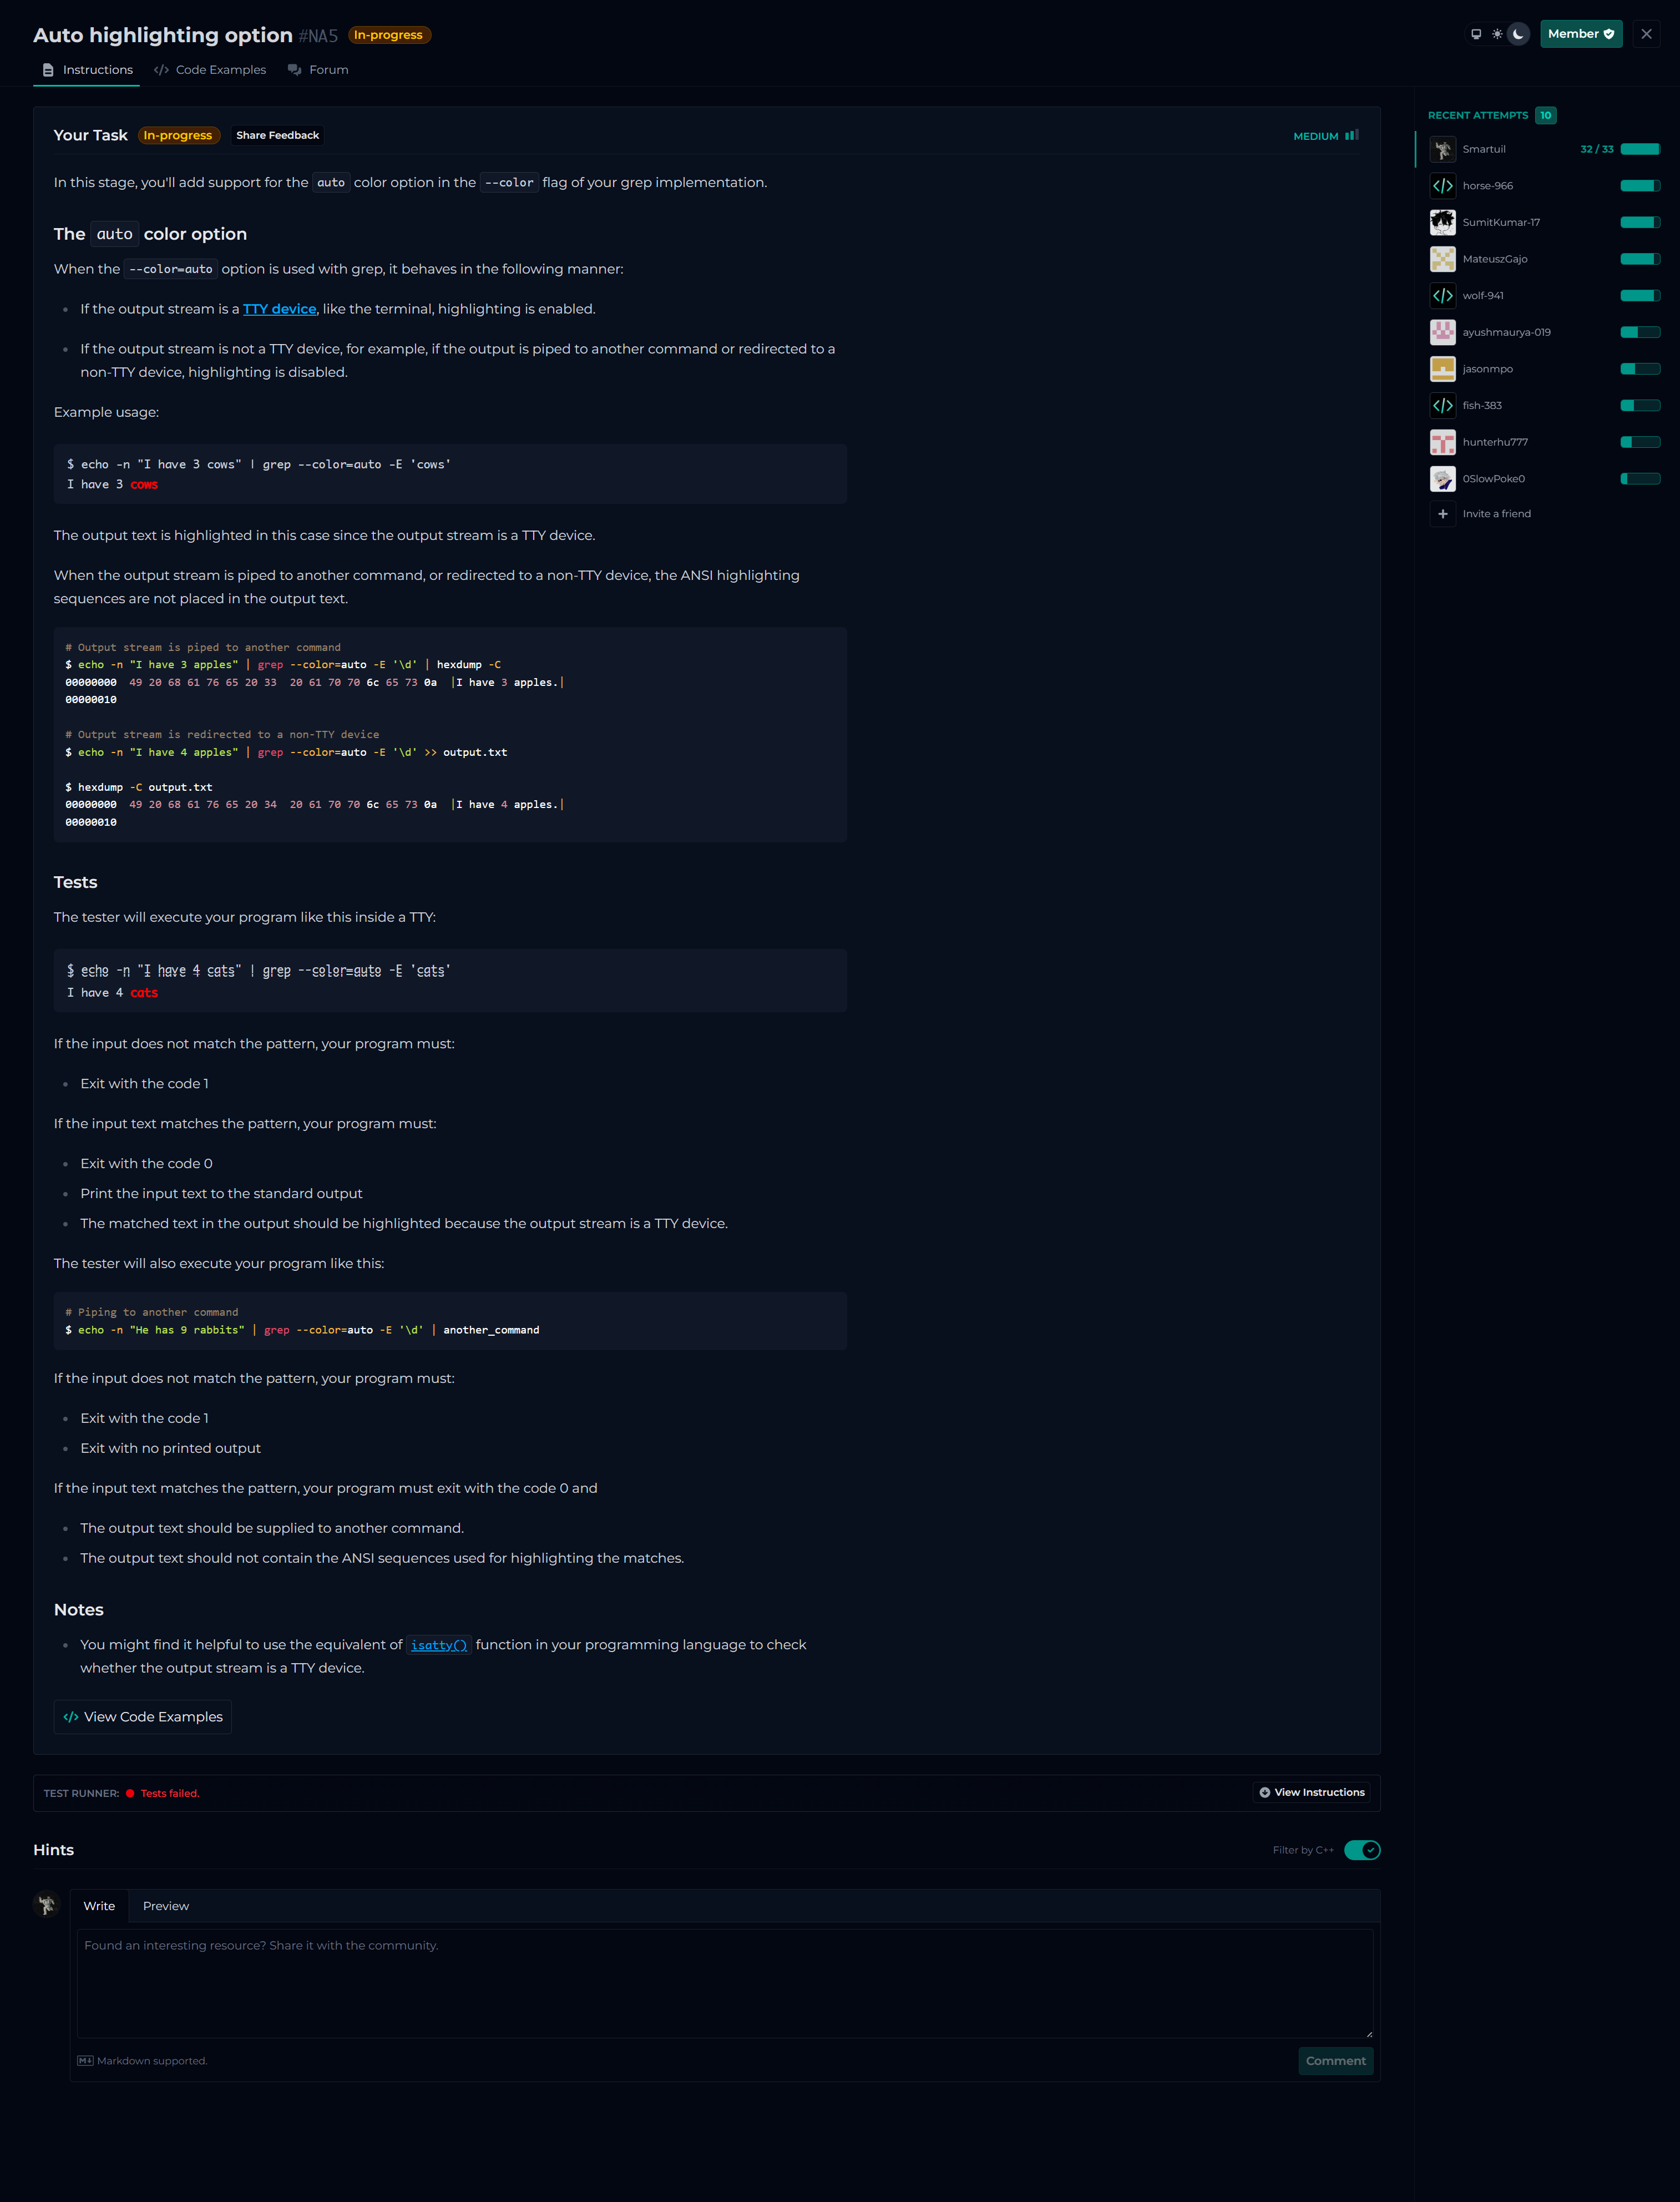Open horse-966's code avatar icon

click(1442, 186)
